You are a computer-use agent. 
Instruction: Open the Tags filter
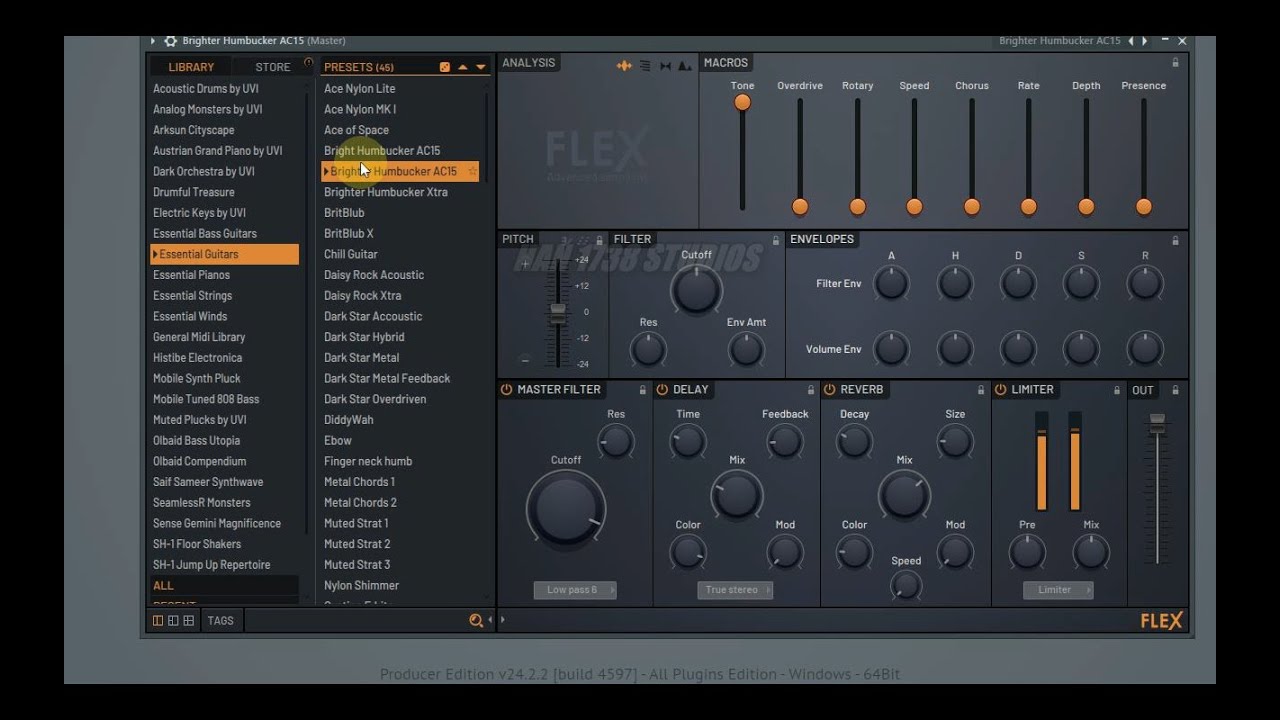point(220,621)
